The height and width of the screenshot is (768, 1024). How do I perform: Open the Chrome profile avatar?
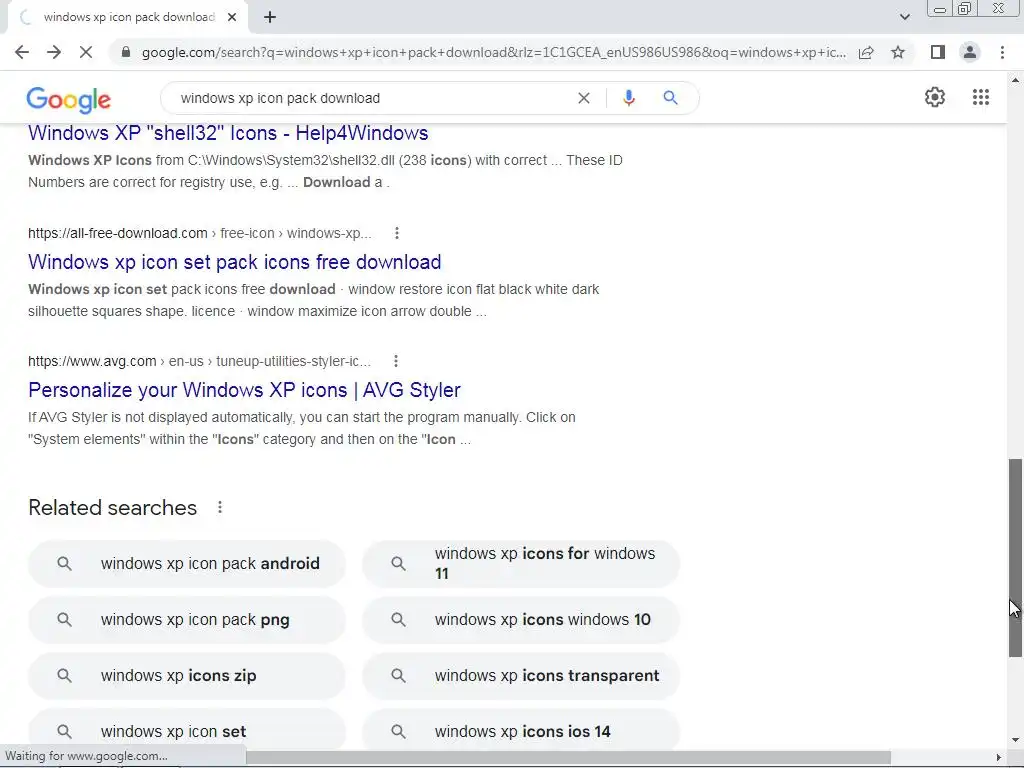(970, 52)
